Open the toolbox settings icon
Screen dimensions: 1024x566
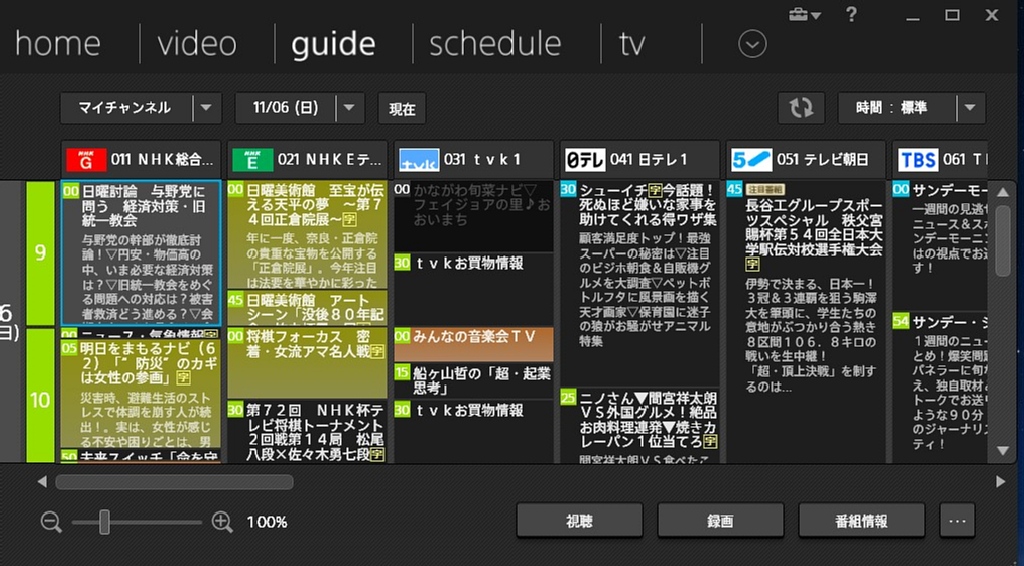click(x=798, y=14)
